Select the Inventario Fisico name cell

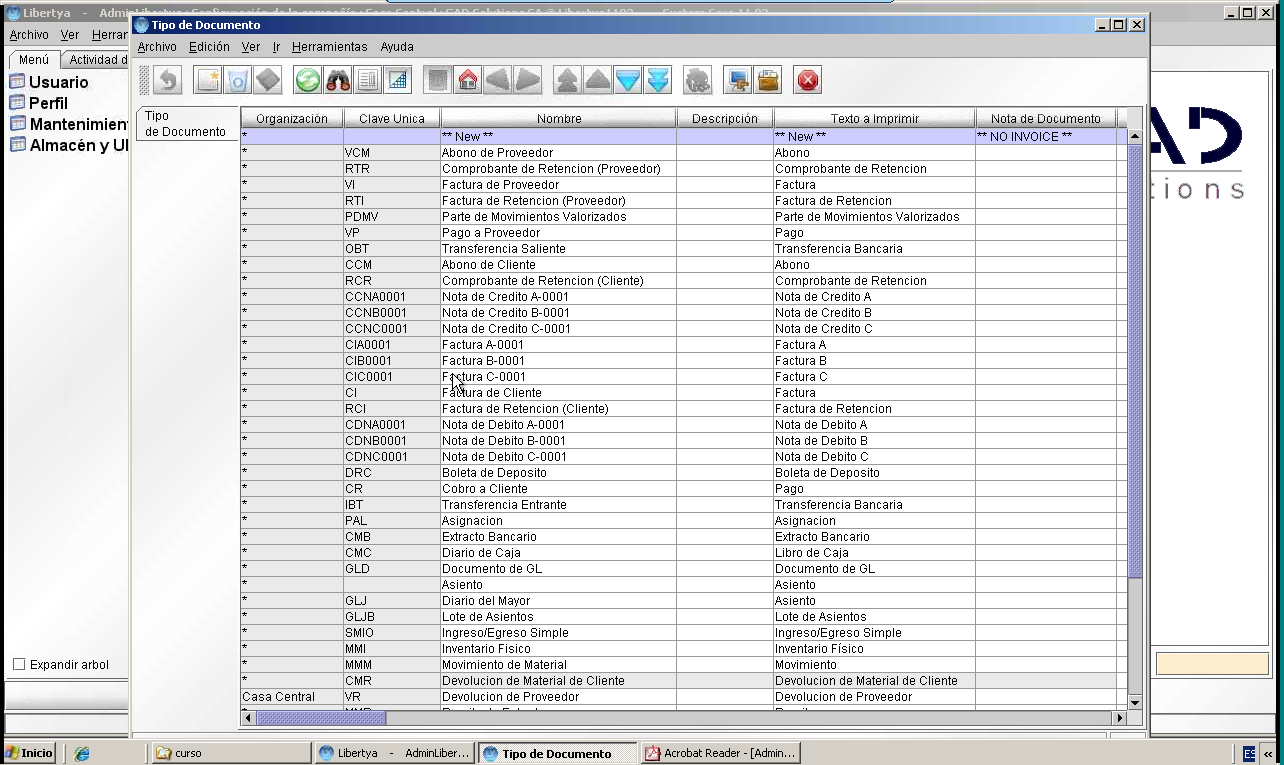[x=559, y=649]
